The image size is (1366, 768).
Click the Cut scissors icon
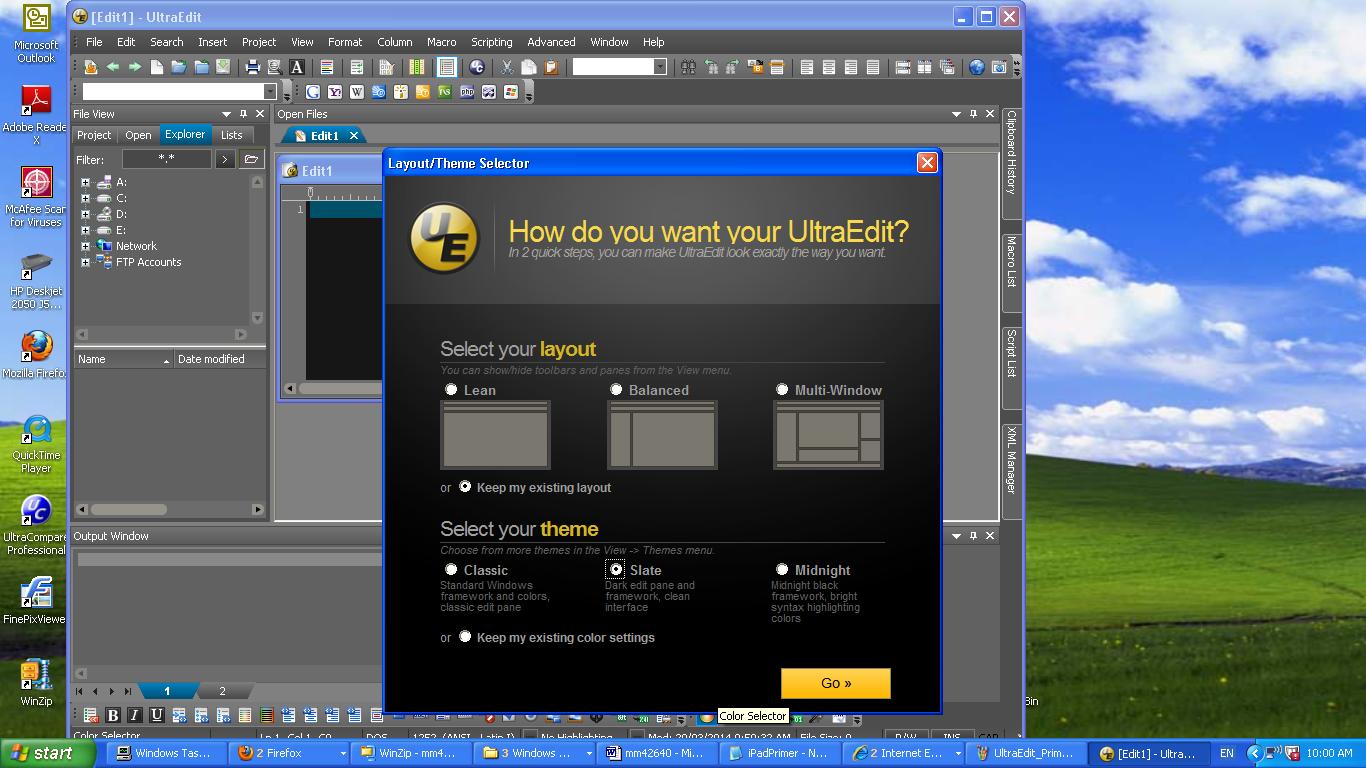click(x=507, y=67)
